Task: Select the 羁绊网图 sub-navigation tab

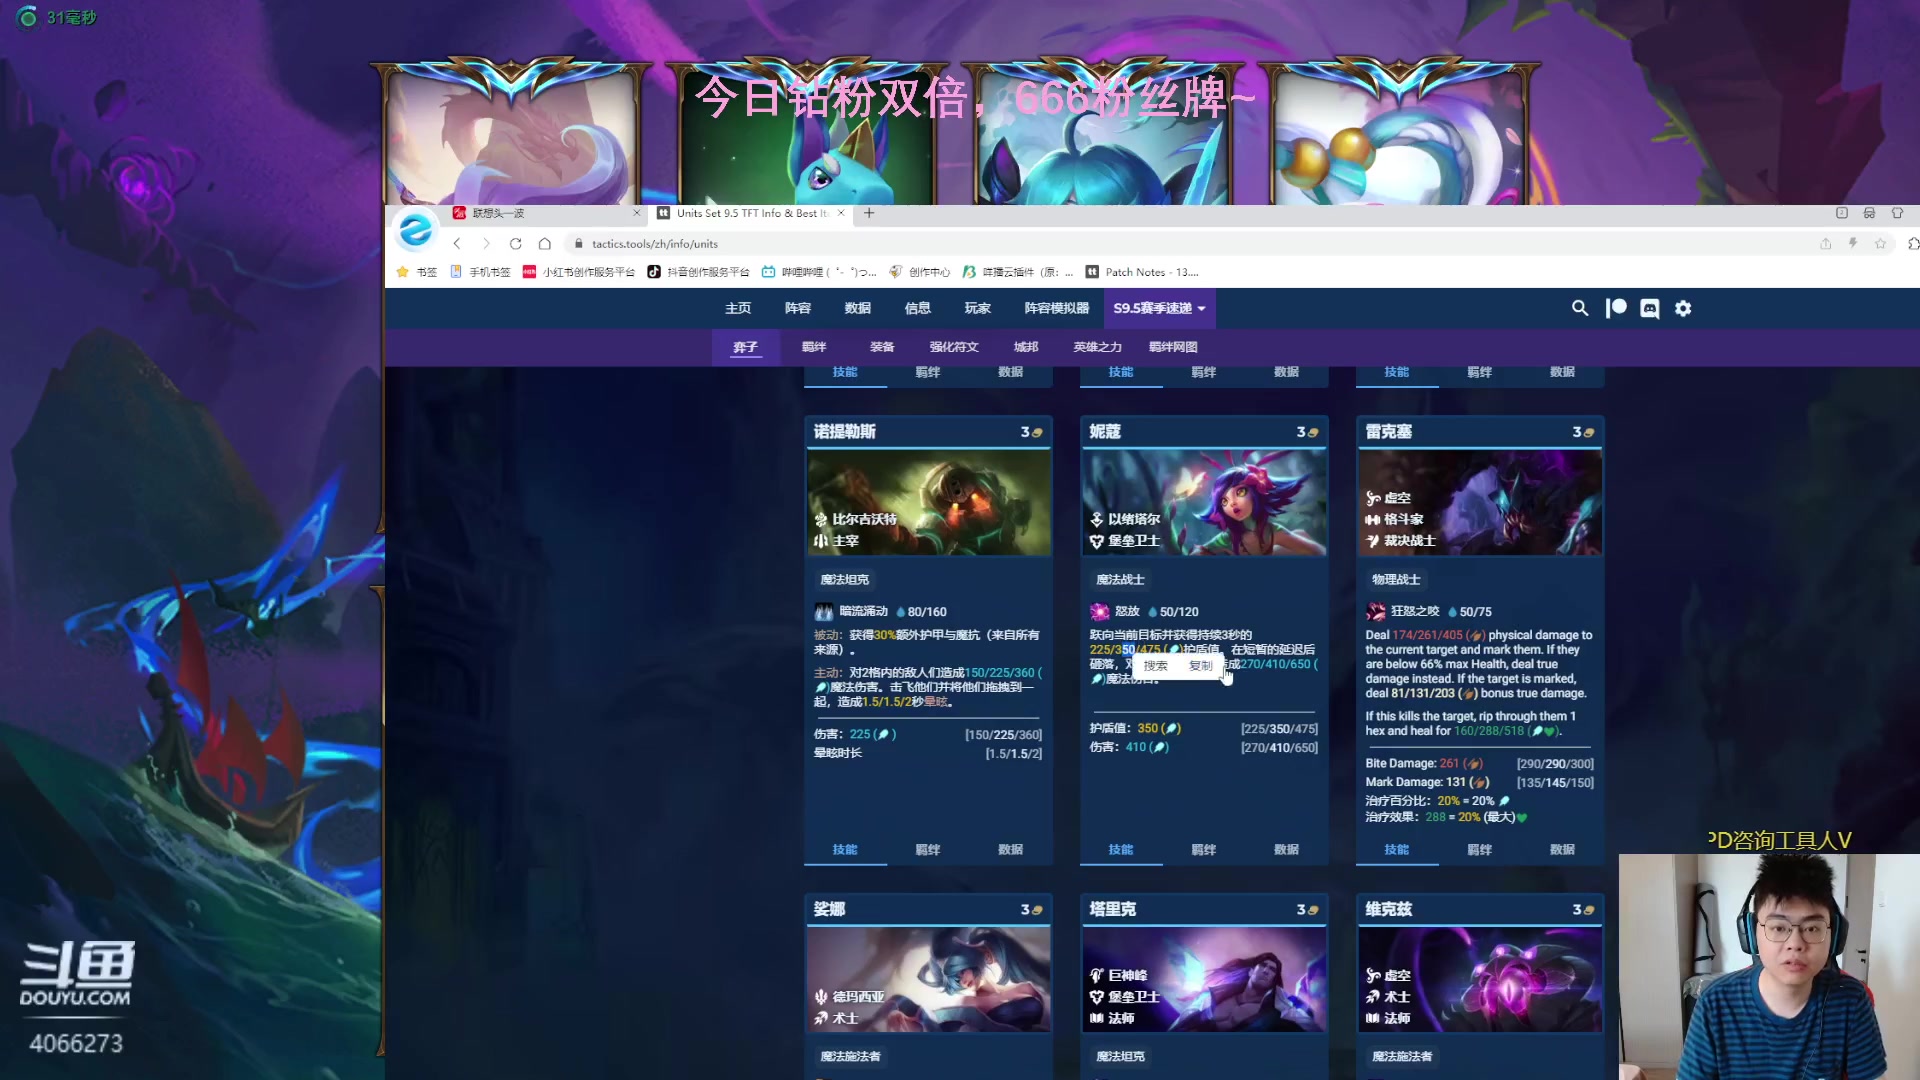Action: pos(1173,347)
